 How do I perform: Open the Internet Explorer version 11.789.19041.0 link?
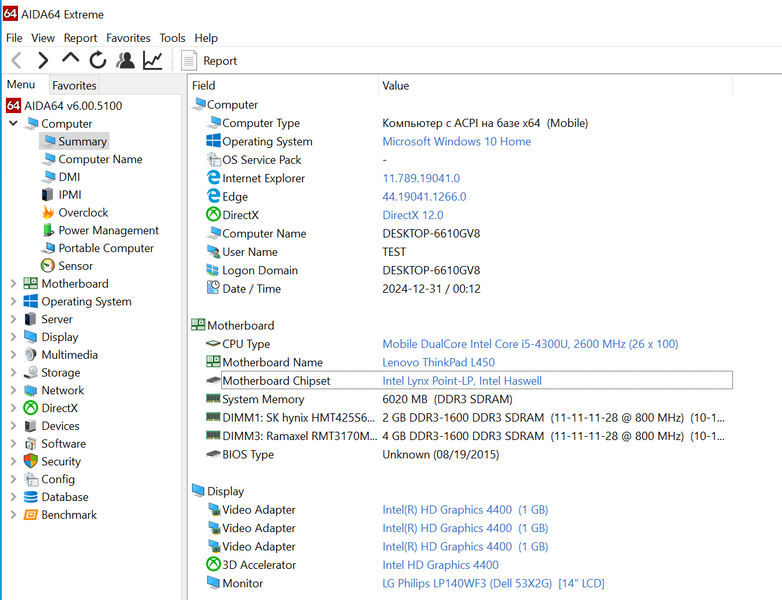(x=421, y=178)
